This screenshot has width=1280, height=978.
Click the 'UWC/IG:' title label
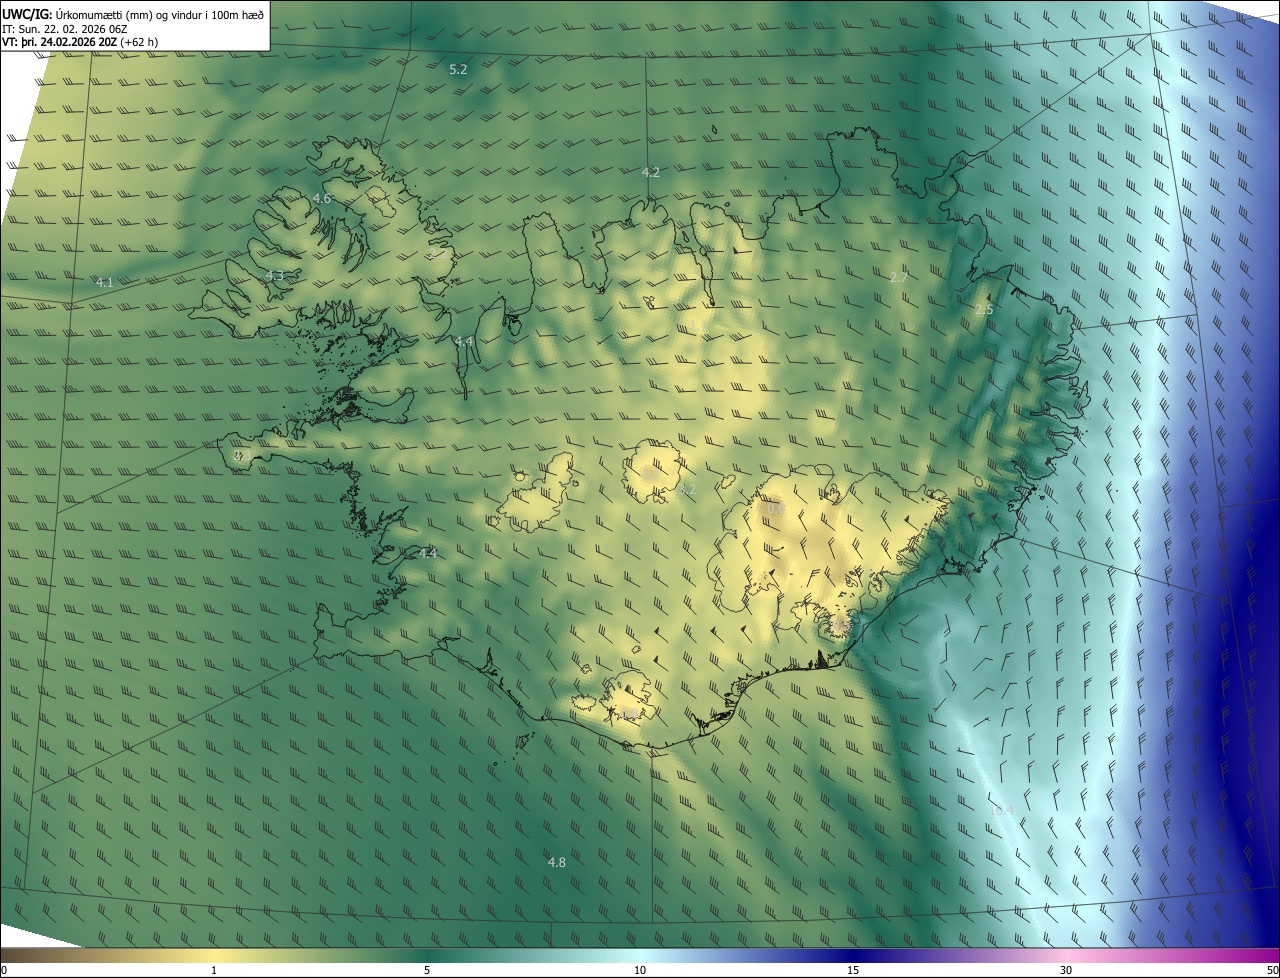pos(27,13)
